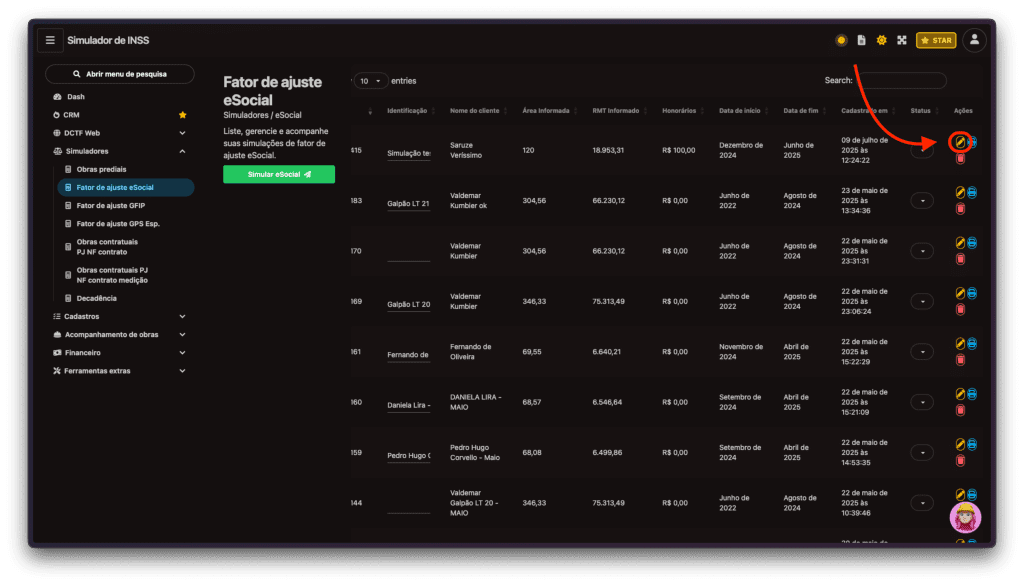Edit the Fernando de Oliveira simulation
This screenshot has height=585, width=1024.
click(960, 343)
